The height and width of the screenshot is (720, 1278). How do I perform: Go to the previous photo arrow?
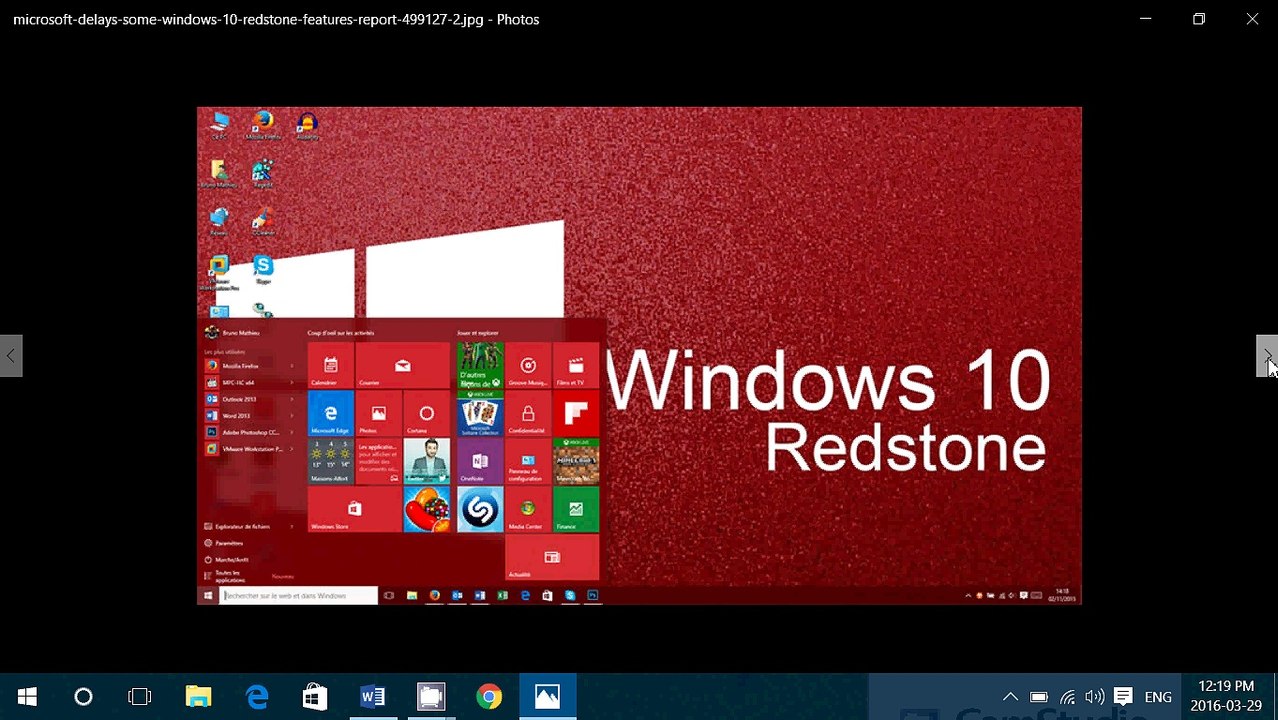pyautogui.click(x=11, y=356)
